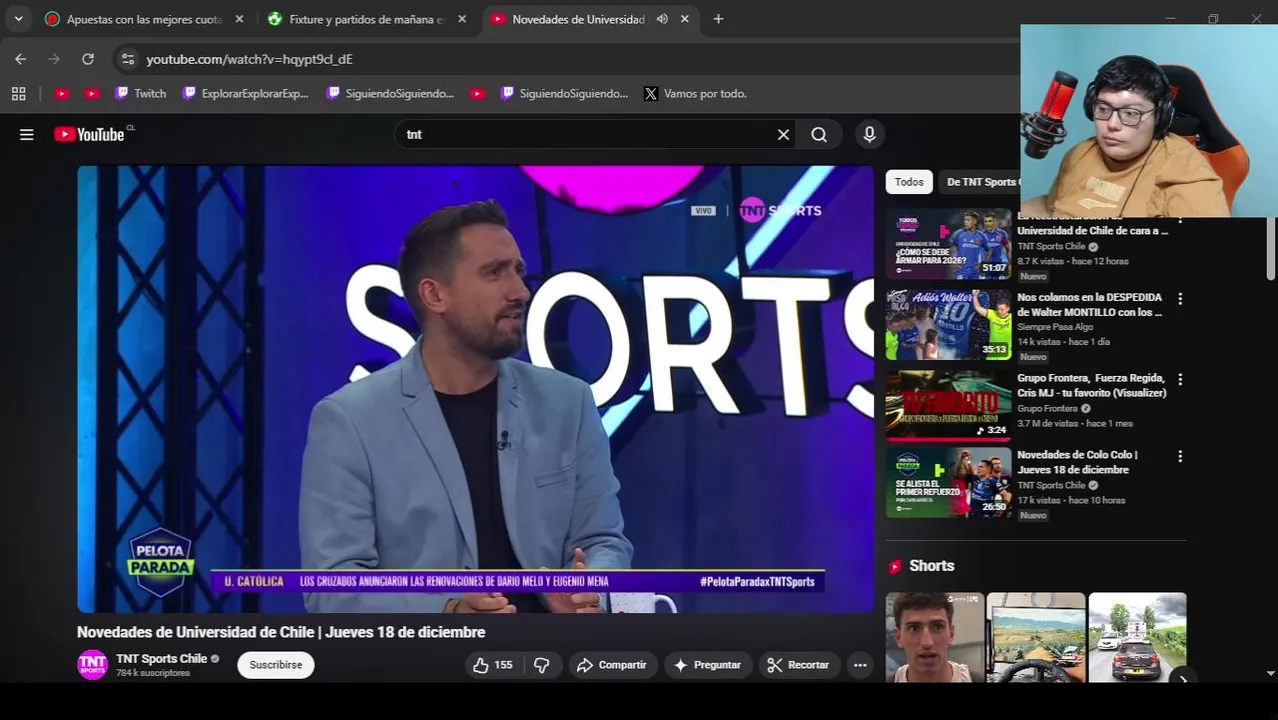Click the page vertical scrollbar thumb
The image size is (1278, 720).
tap(1271, 248)
